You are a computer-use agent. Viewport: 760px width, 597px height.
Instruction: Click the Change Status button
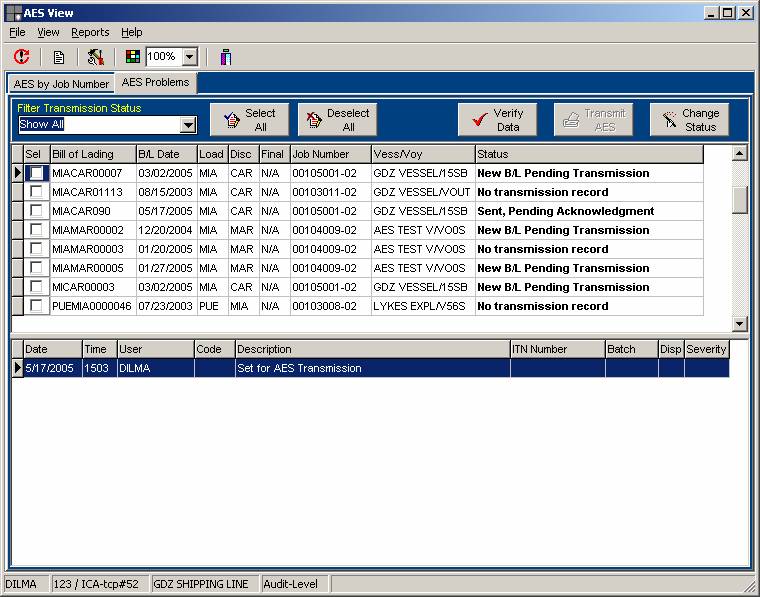[689, 120]
